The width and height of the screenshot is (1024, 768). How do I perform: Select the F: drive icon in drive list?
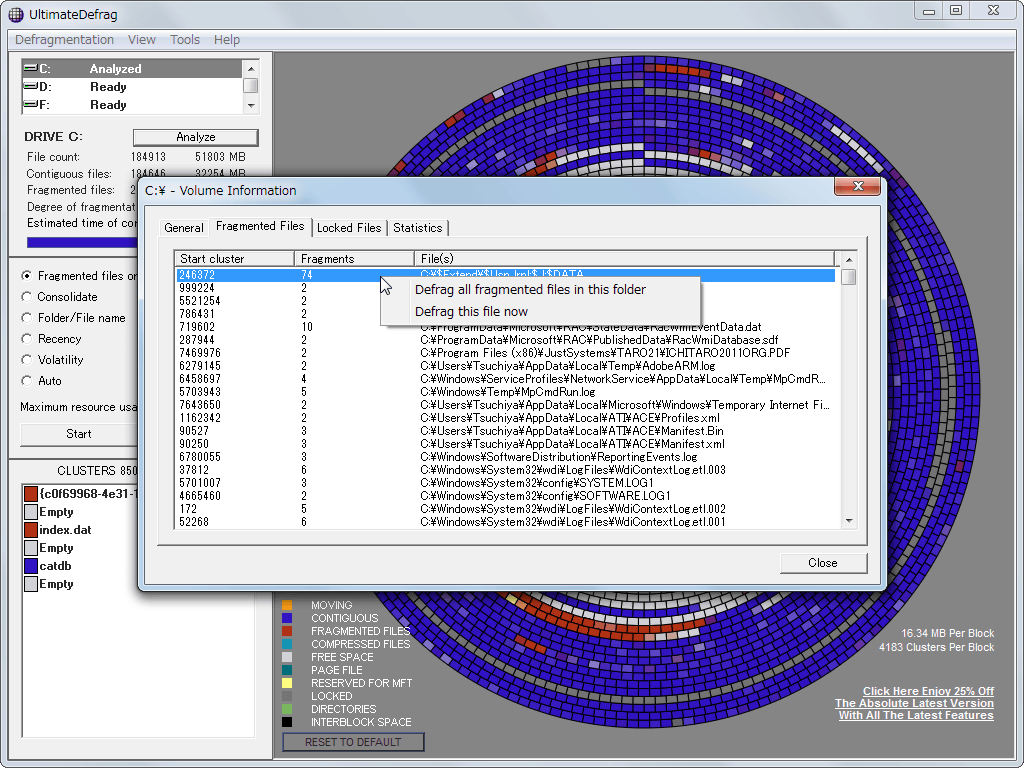pyautogui.click(x=30, y=104)
